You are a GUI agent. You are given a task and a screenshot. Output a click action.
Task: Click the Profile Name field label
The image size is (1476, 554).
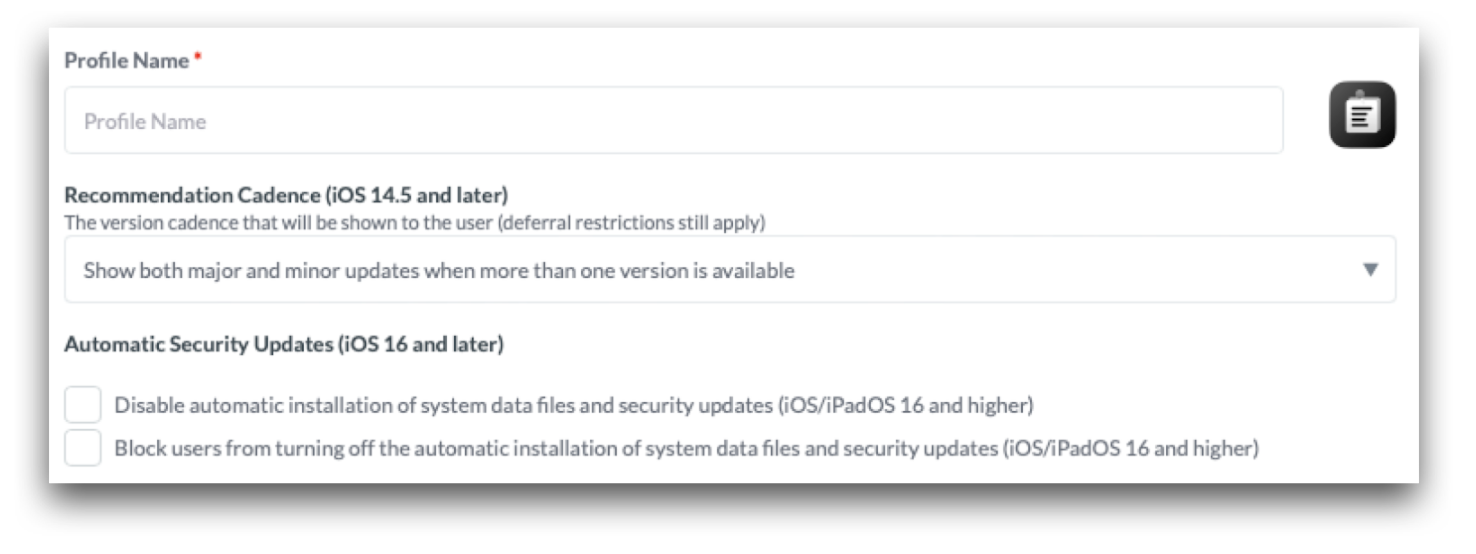pos(126,61)
